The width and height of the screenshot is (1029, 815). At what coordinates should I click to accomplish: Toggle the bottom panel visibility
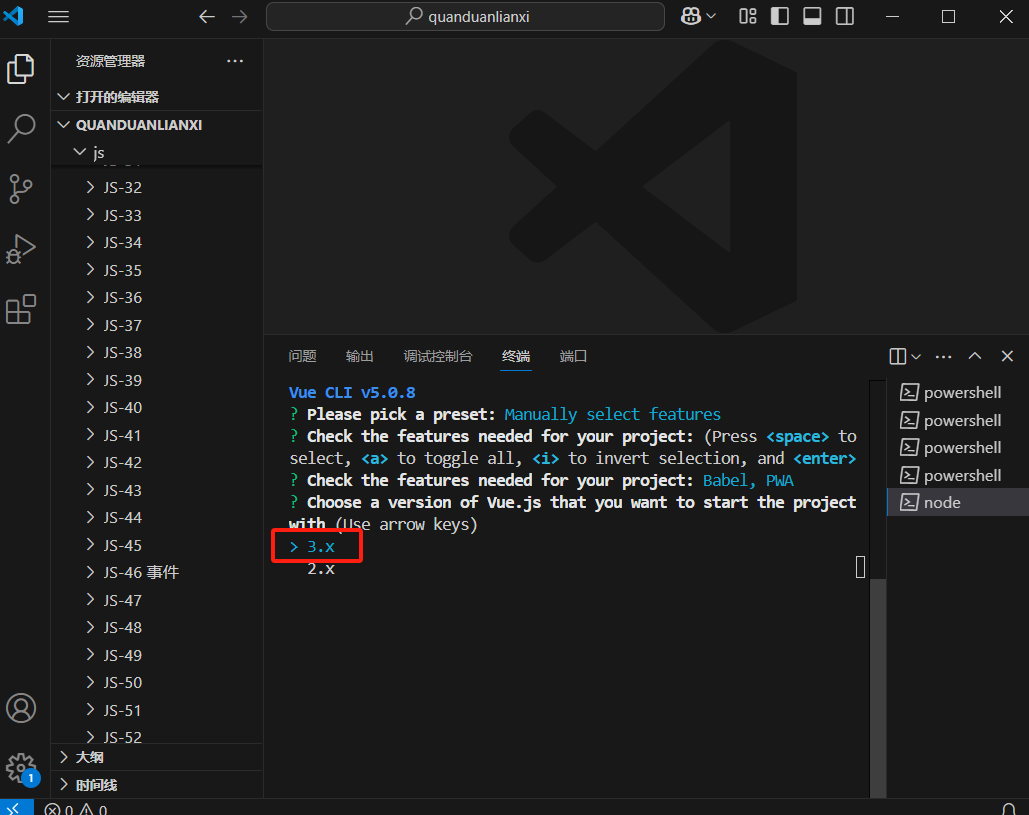click(x=812, y=16)
